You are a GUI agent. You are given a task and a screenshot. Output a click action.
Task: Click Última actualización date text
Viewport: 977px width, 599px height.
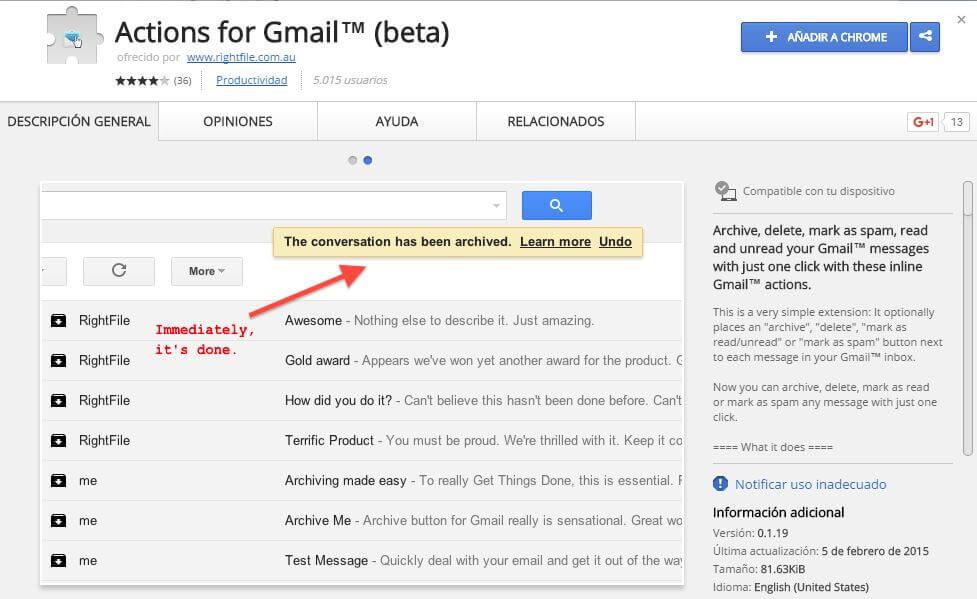coord(821,551)
